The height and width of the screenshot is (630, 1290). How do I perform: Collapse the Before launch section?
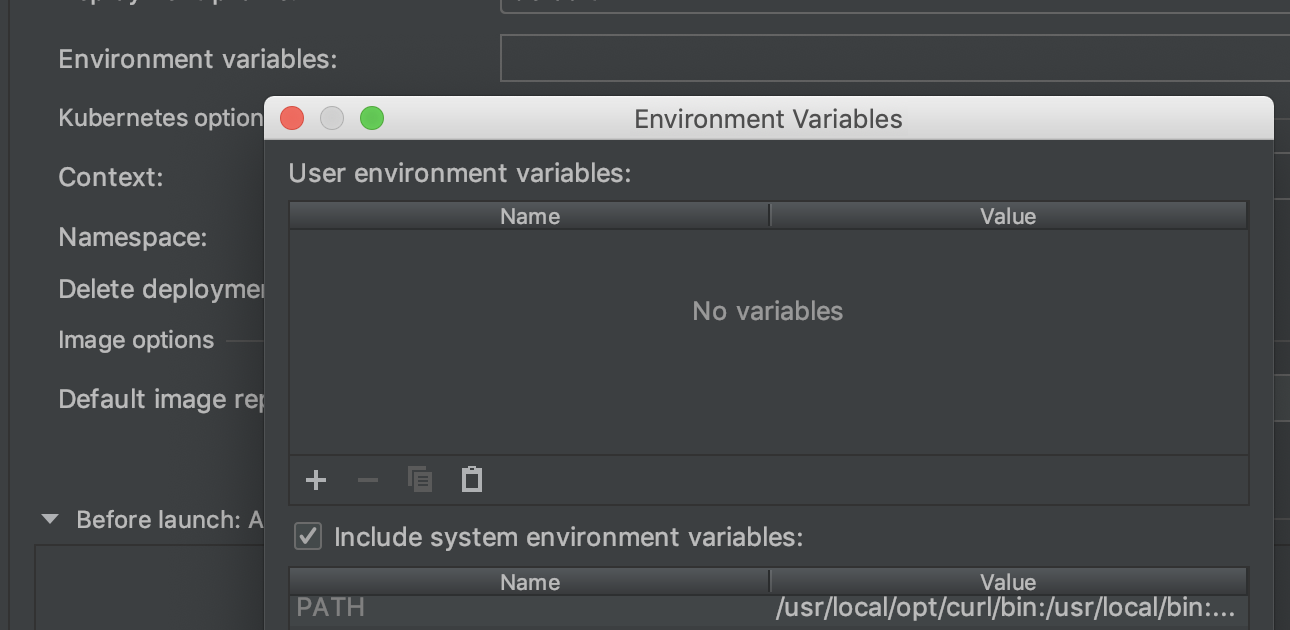[x=47, y=519]
